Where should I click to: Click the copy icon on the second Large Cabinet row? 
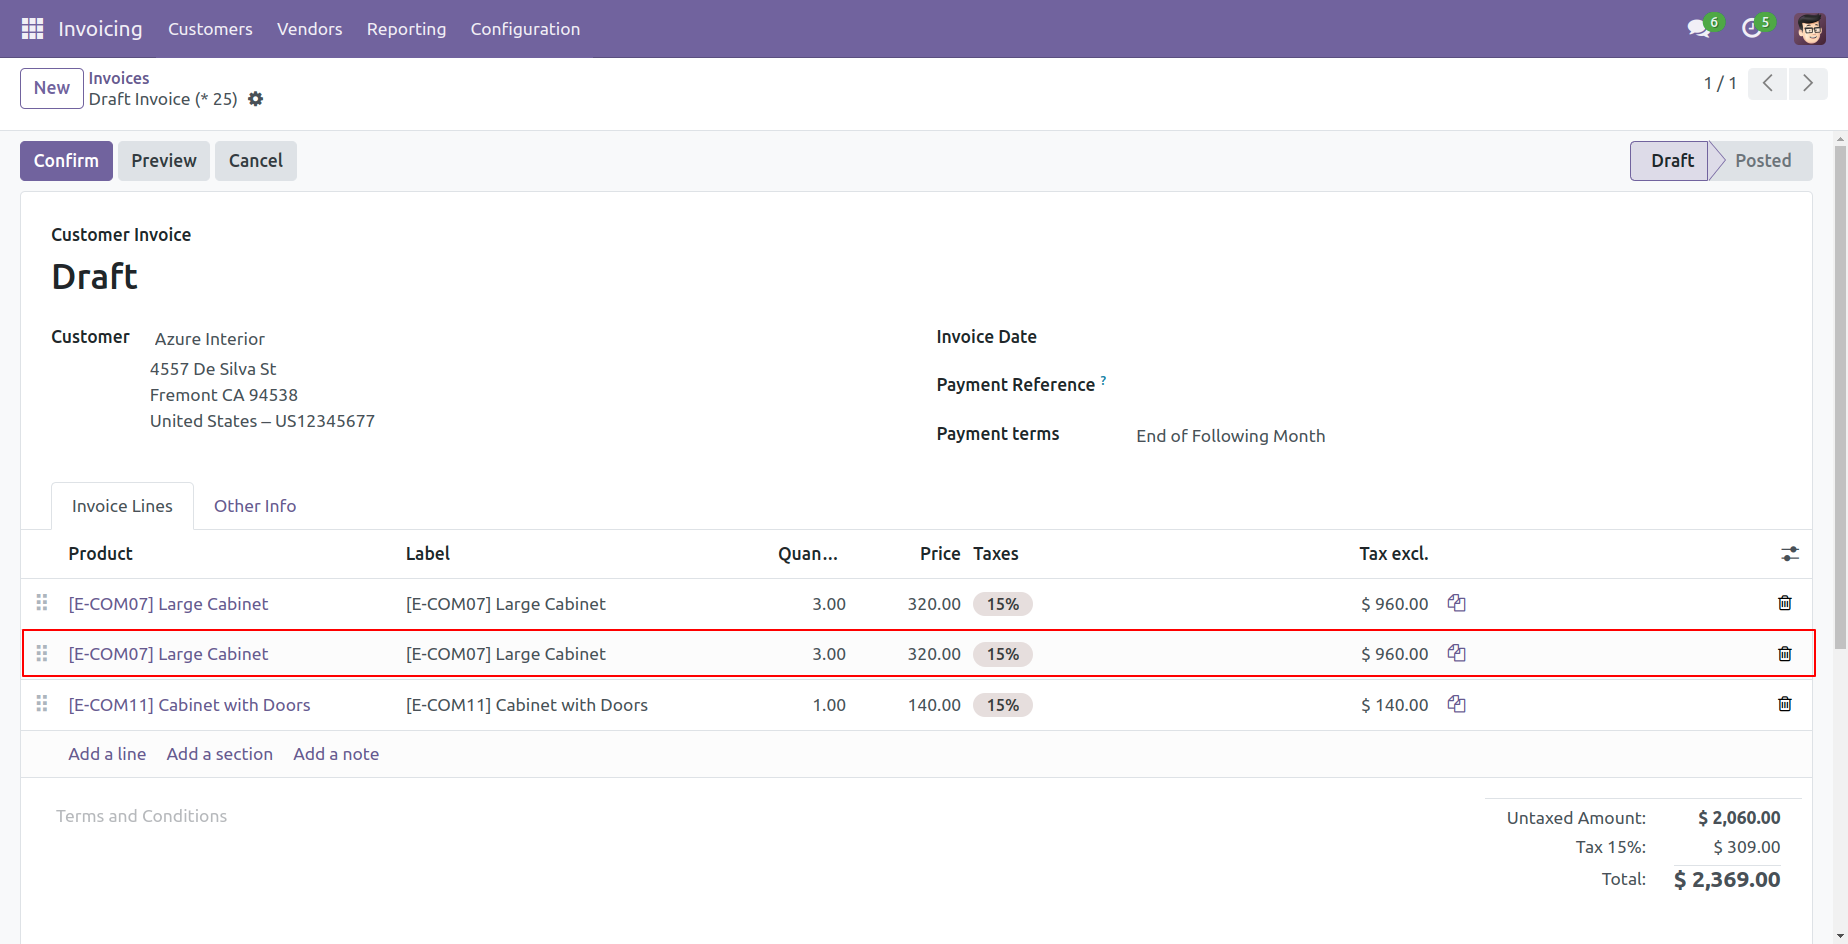[1457, 653]
